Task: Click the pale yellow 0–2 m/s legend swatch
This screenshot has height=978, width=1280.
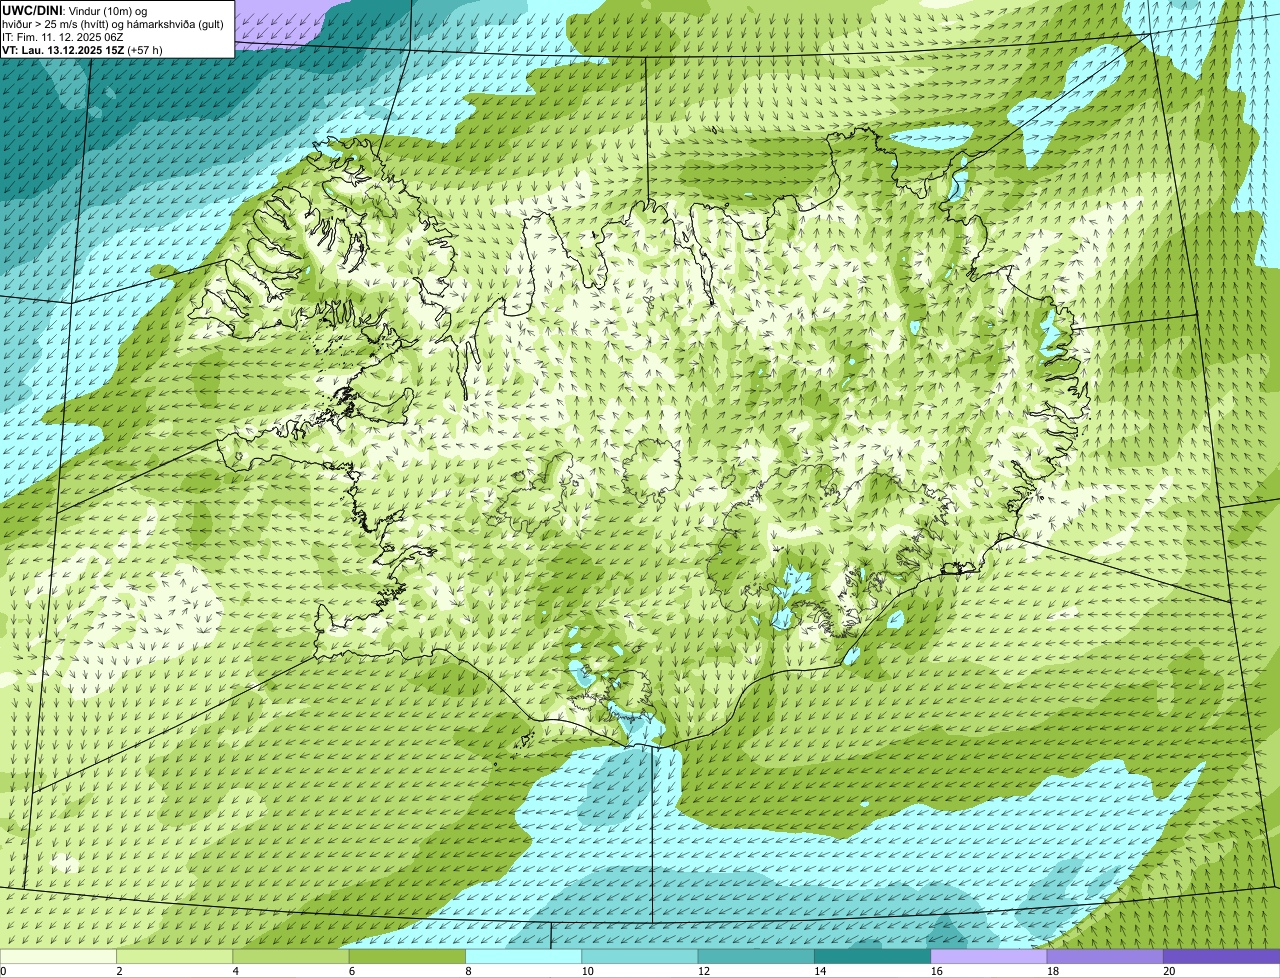Action: click(58, 956)
